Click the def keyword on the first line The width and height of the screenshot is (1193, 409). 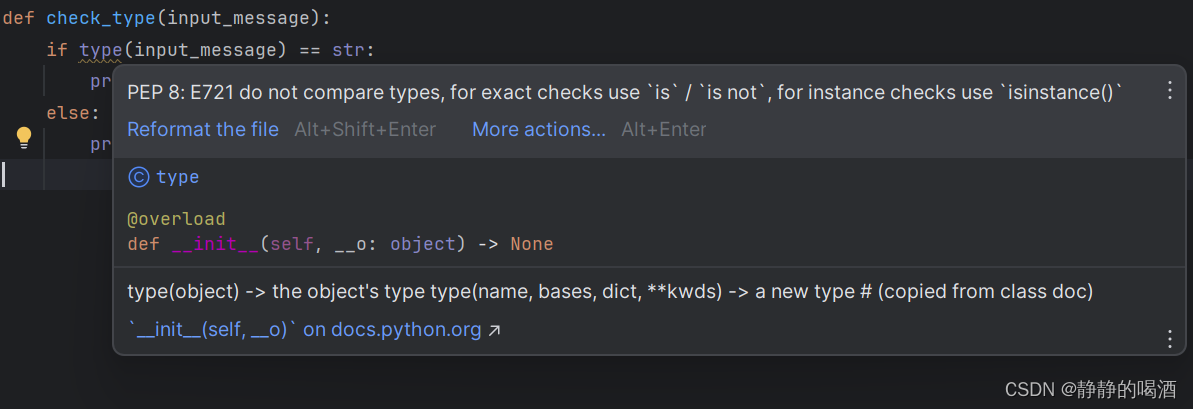pos(19,18)
